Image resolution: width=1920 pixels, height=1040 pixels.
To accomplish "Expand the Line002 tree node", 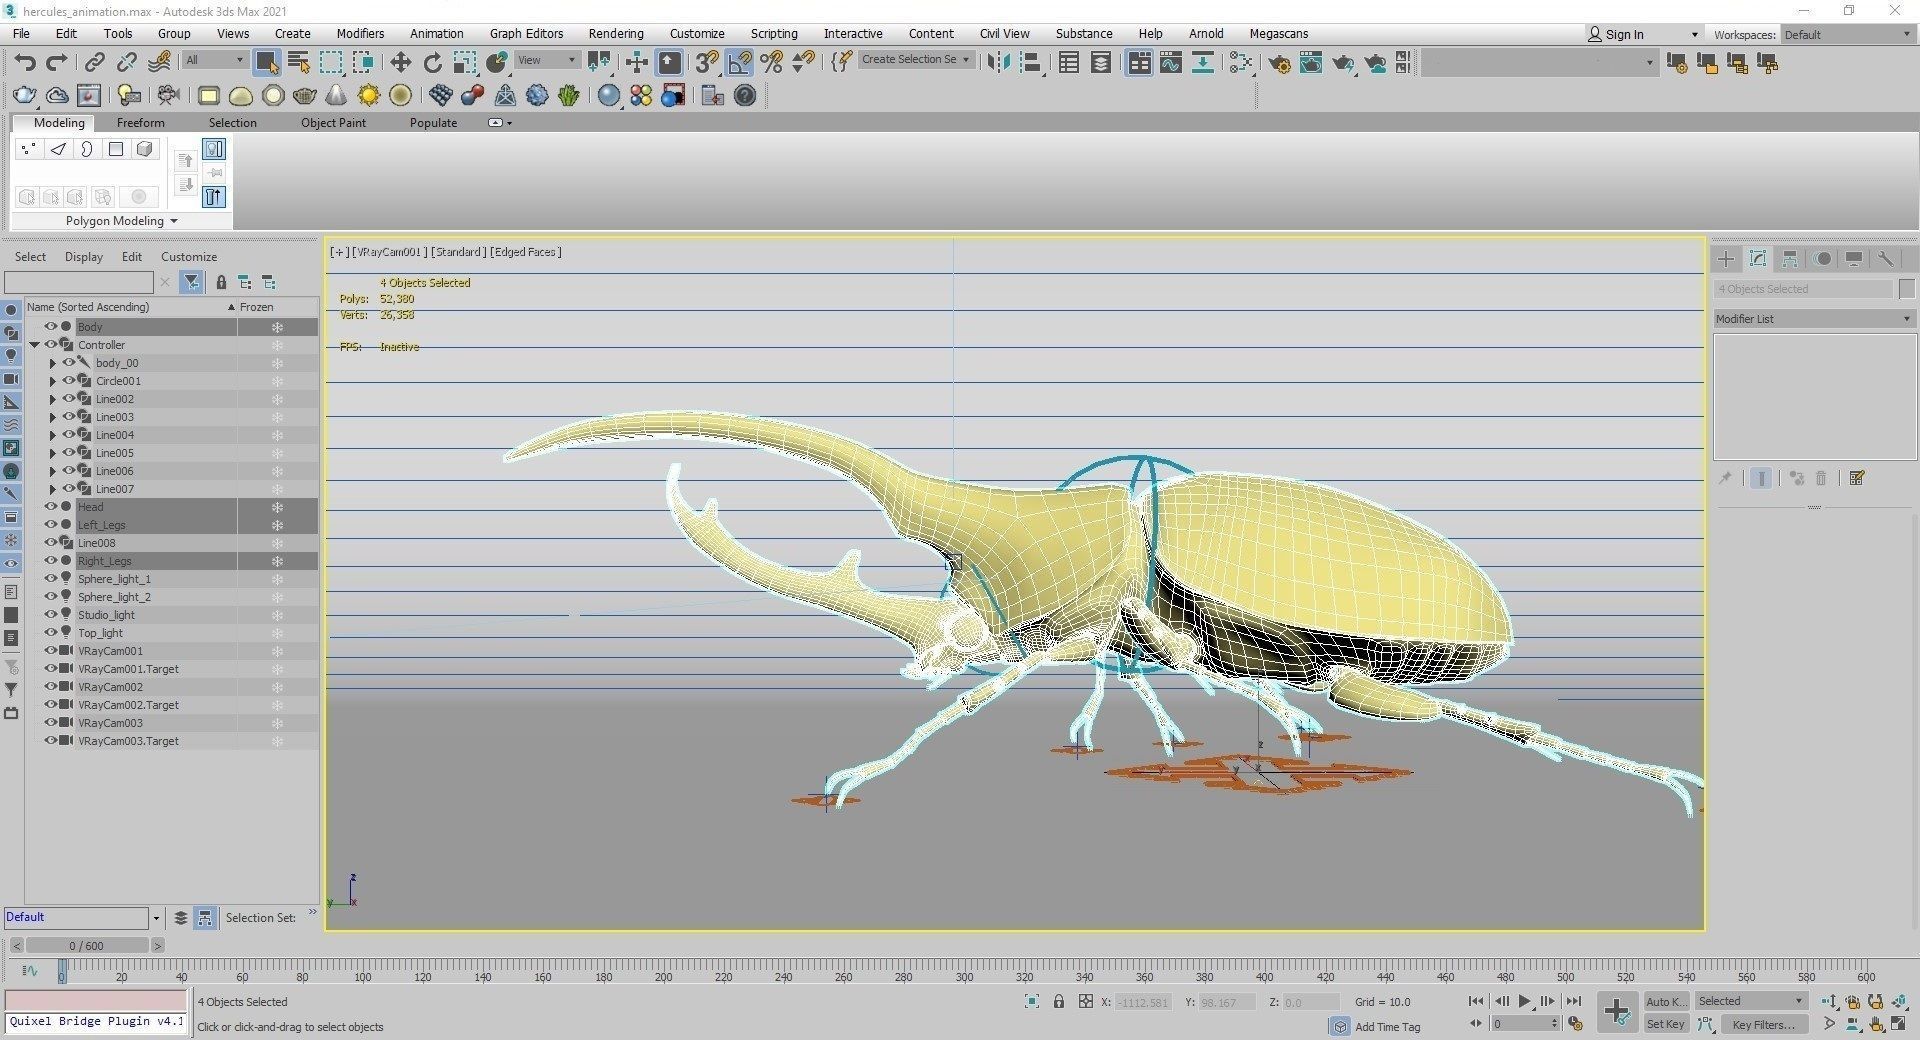I will point(53,399).
